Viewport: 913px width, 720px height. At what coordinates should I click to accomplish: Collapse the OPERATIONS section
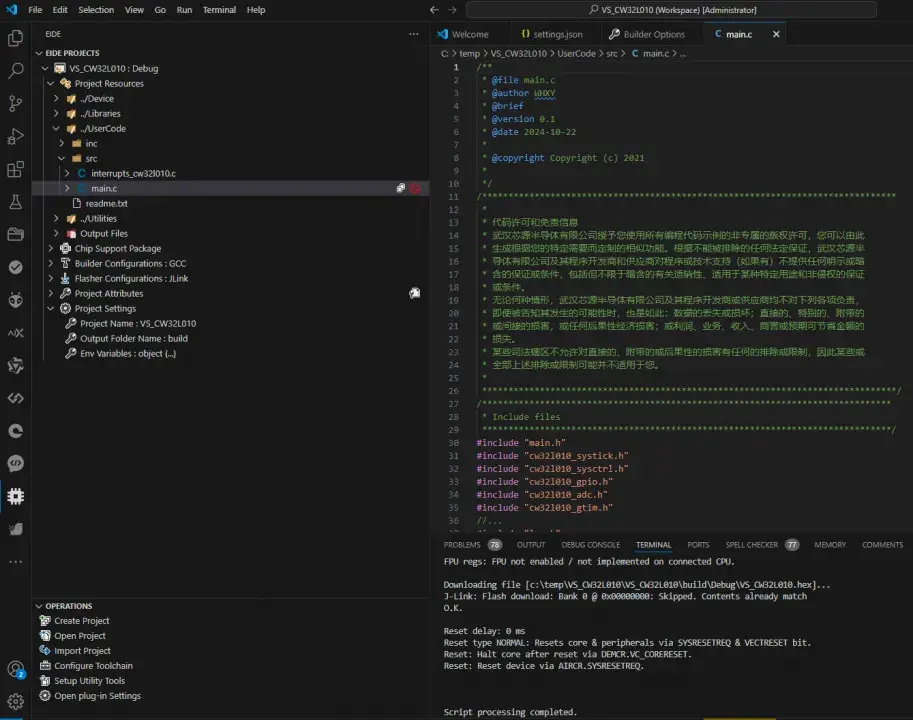(x=39, y=606)
